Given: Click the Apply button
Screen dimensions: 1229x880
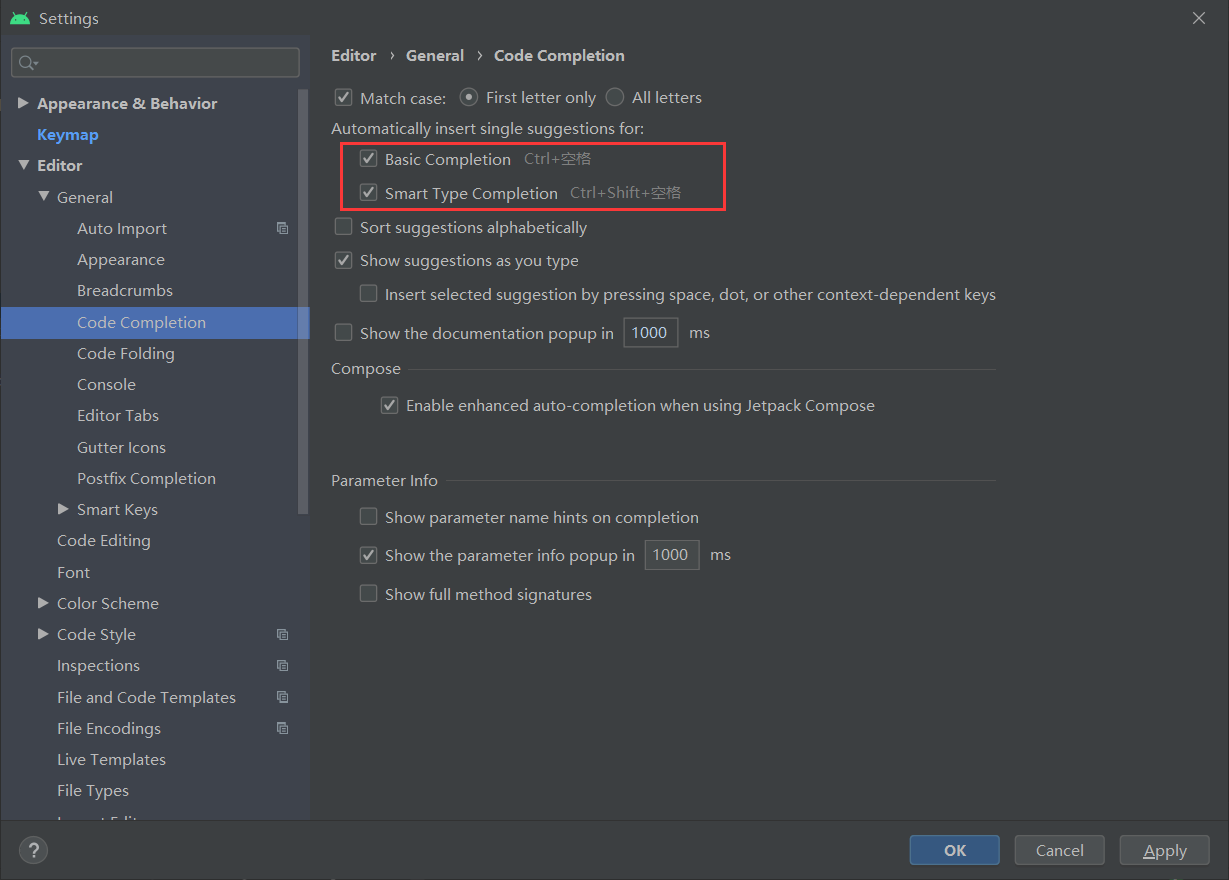Looking at the screenshot, I should pos(1164,850).
